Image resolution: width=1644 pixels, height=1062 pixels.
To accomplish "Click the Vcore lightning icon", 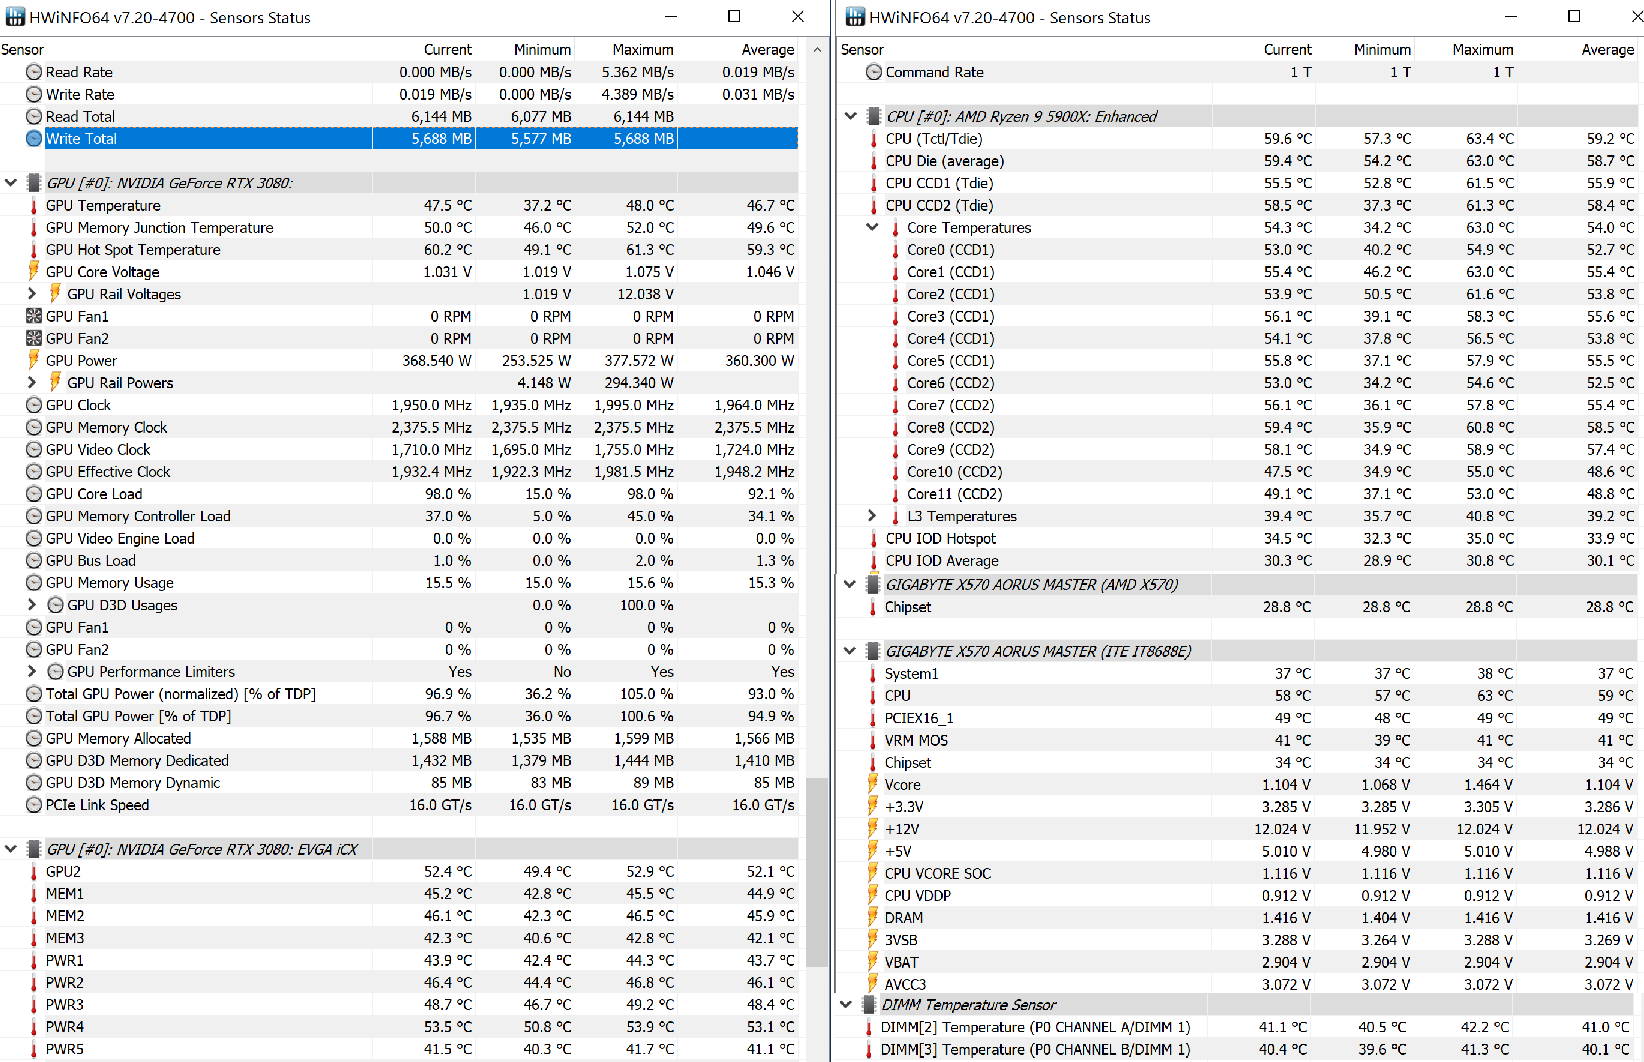I will click(873, 784).
